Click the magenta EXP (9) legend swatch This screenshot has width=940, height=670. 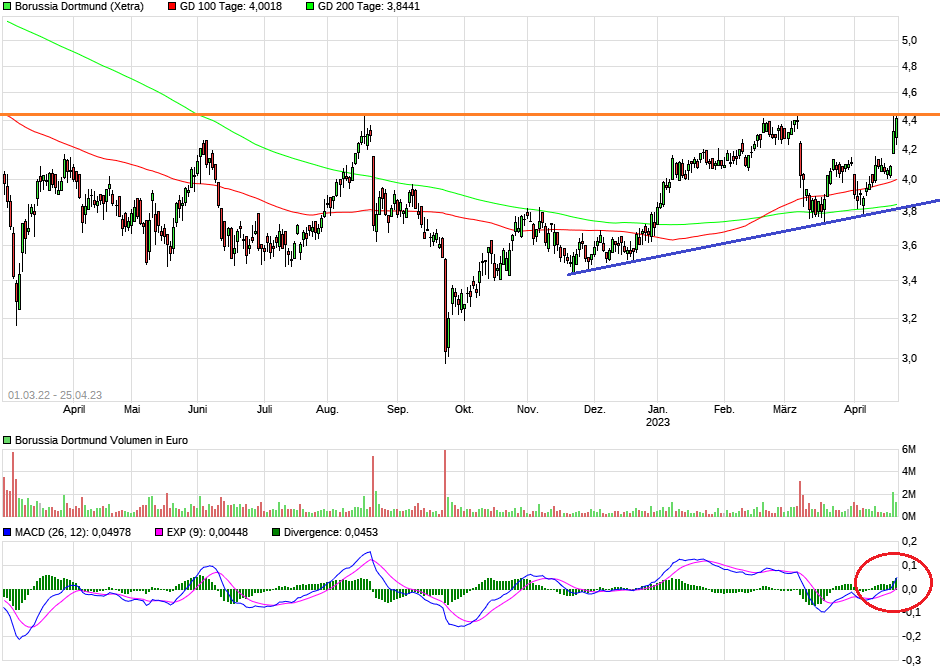pos(159,532)
